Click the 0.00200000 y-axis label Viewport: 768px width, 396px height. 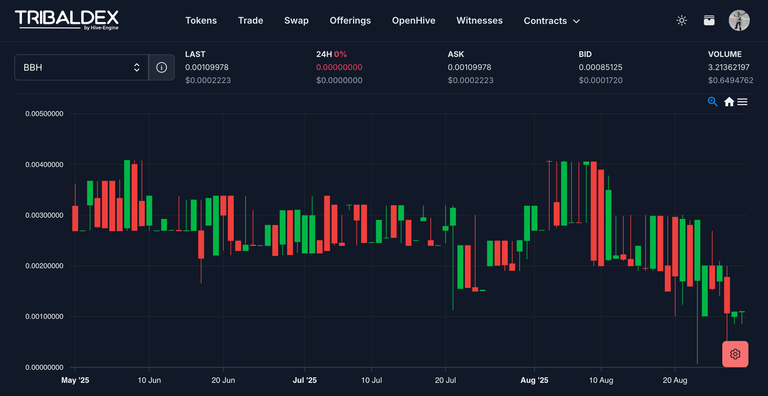pos(44,266)
